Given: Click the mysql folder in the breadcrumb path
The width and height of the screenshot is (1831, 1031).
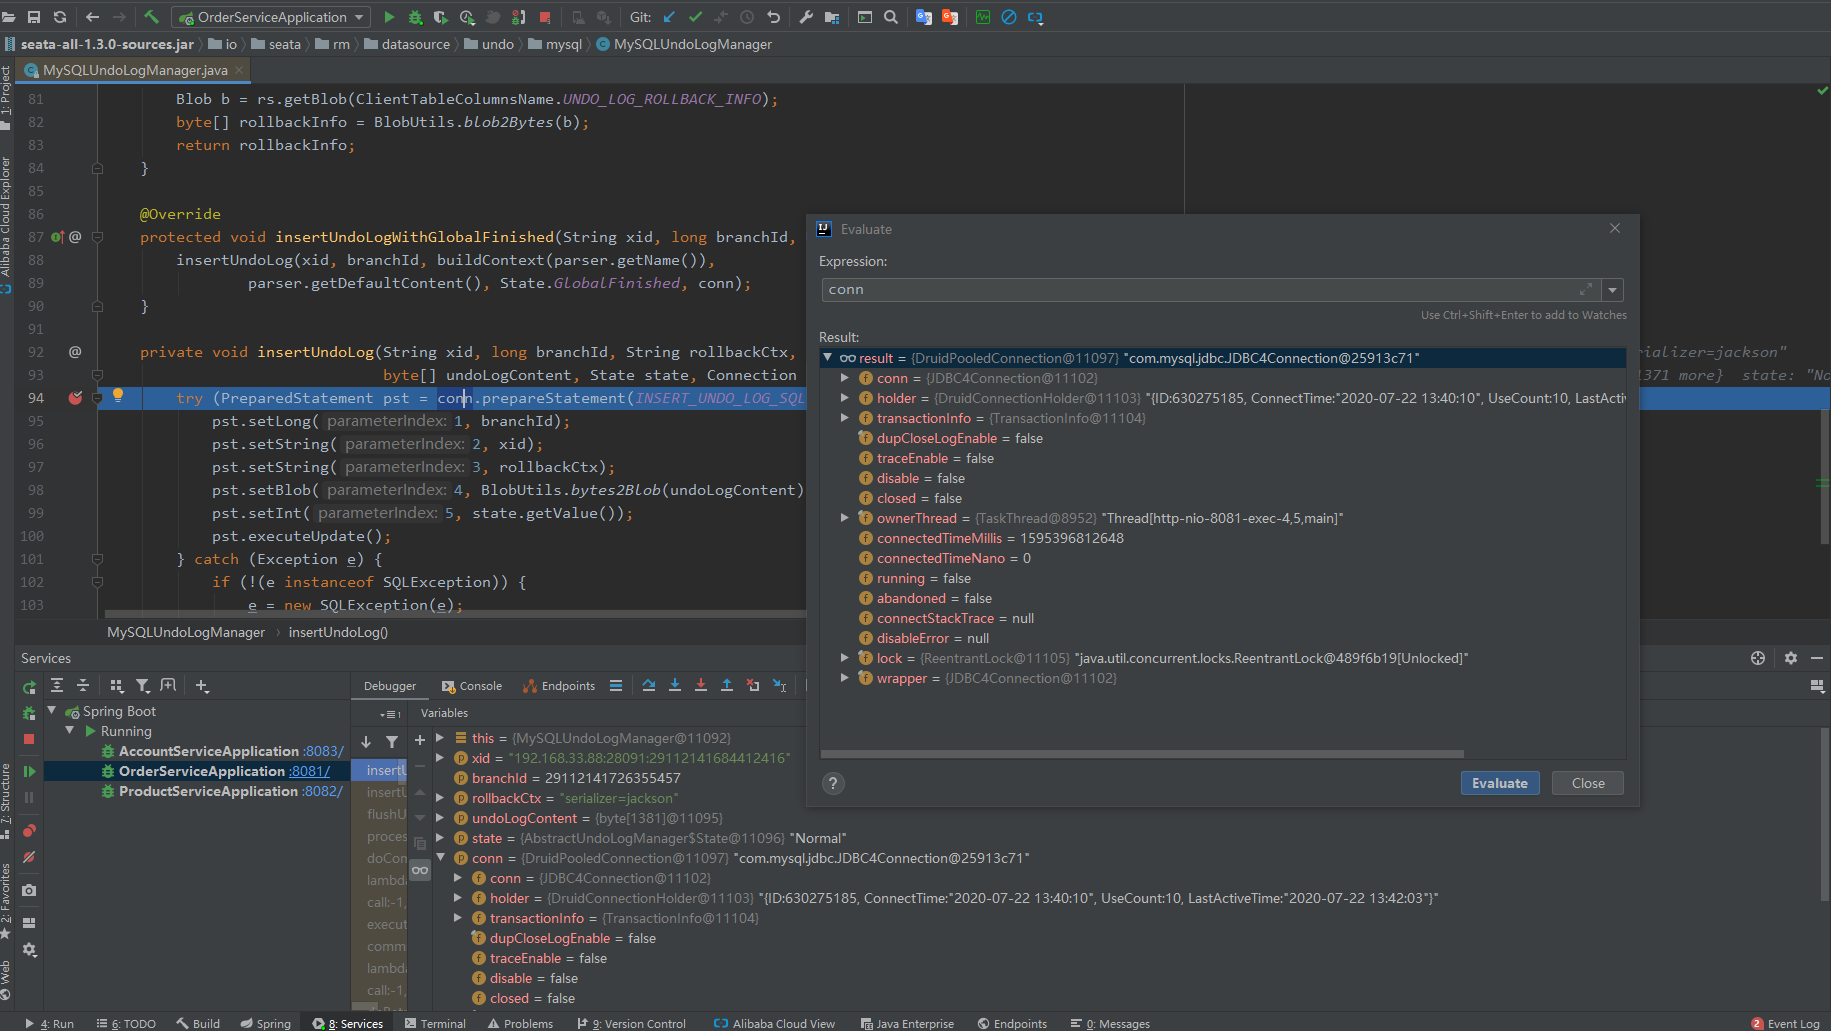Looking at the screenshot, I should pos(555,44).
